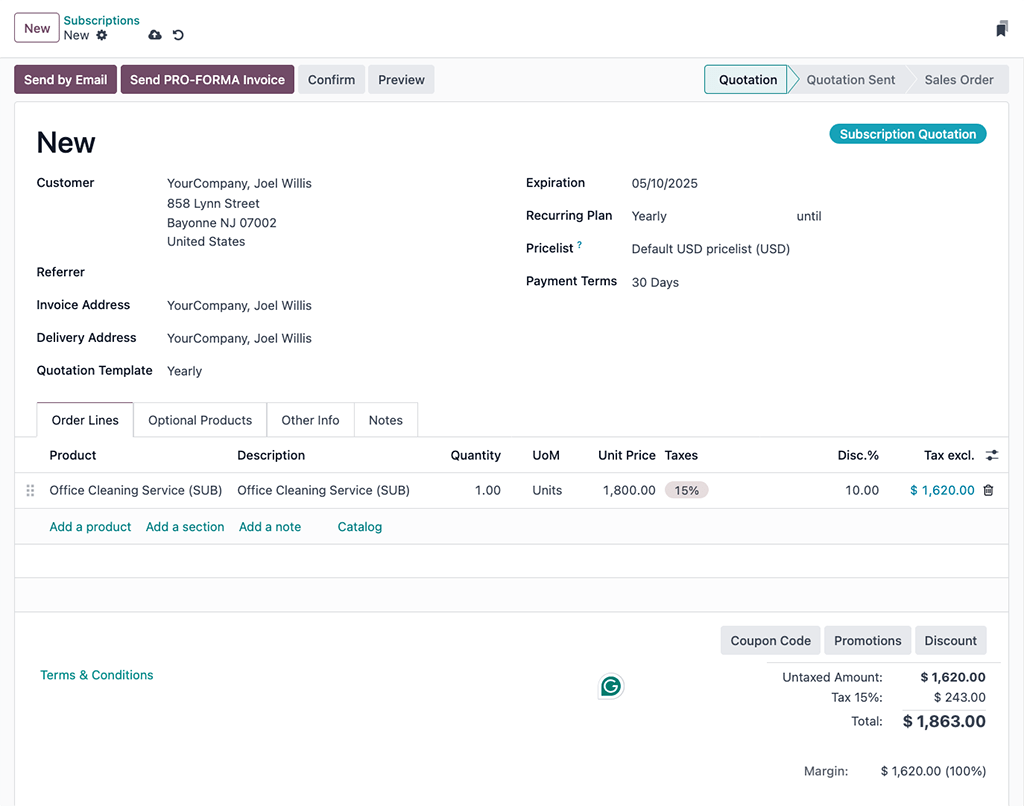
Task: Click the cloud save icon
Action: (x=155, y=34)
